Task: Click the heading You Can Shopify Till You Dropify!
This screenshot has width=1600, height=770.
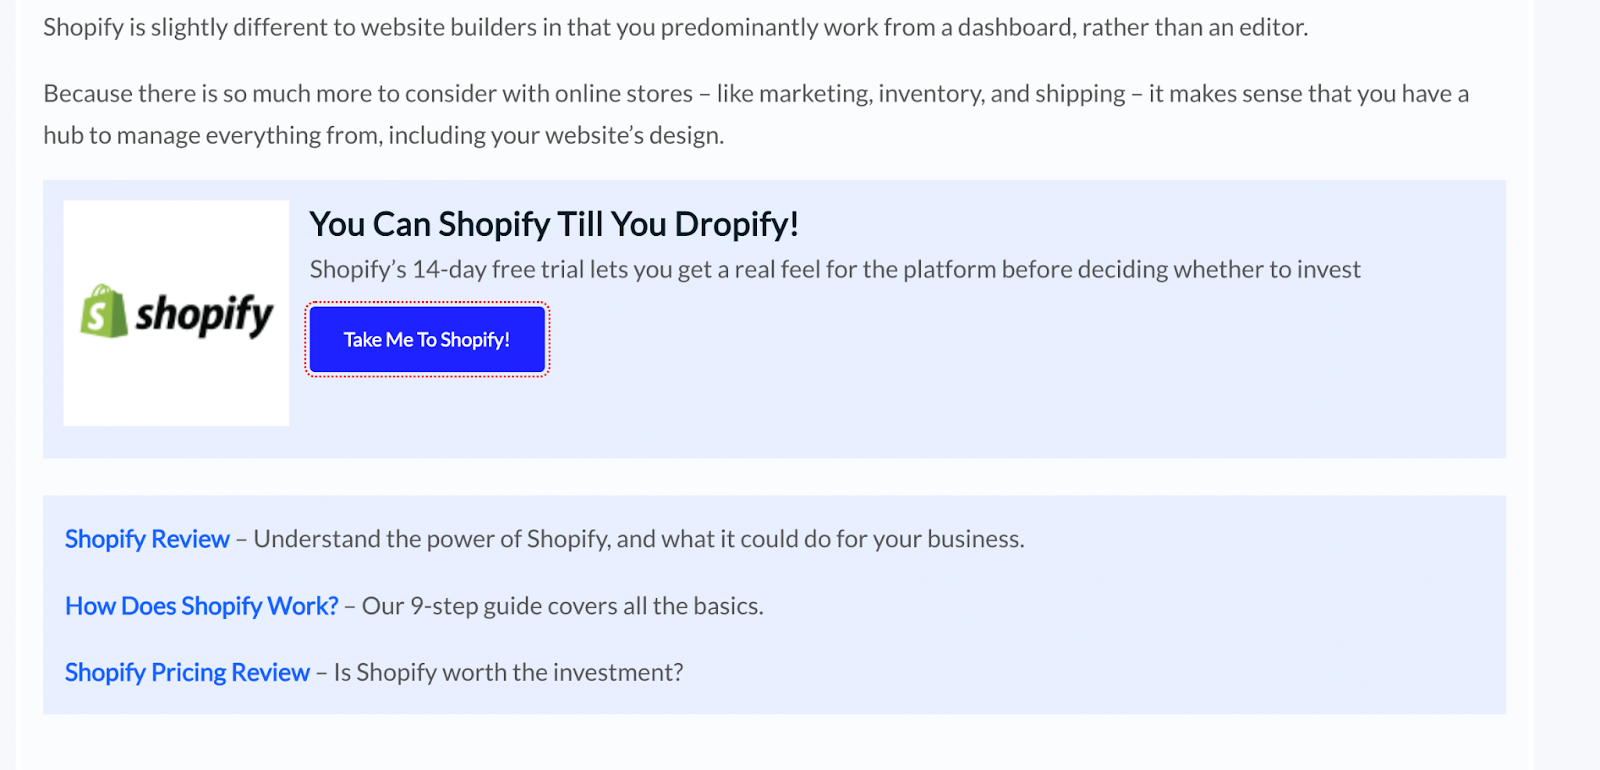Action: click(x=553, y=224)
